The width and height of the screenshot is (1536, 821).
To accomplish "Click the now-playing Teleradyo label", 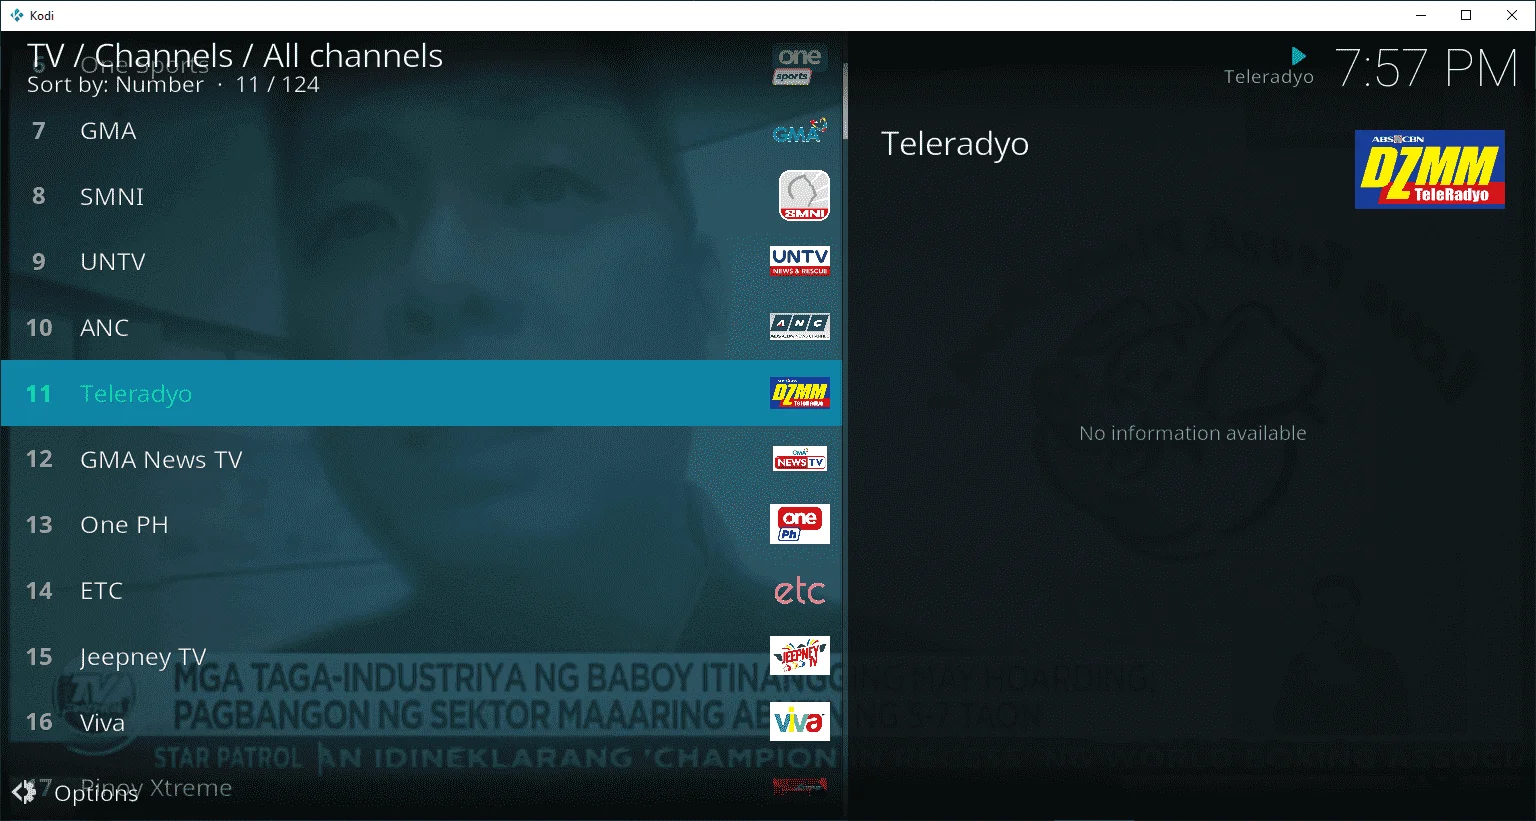I will 1268,77.
